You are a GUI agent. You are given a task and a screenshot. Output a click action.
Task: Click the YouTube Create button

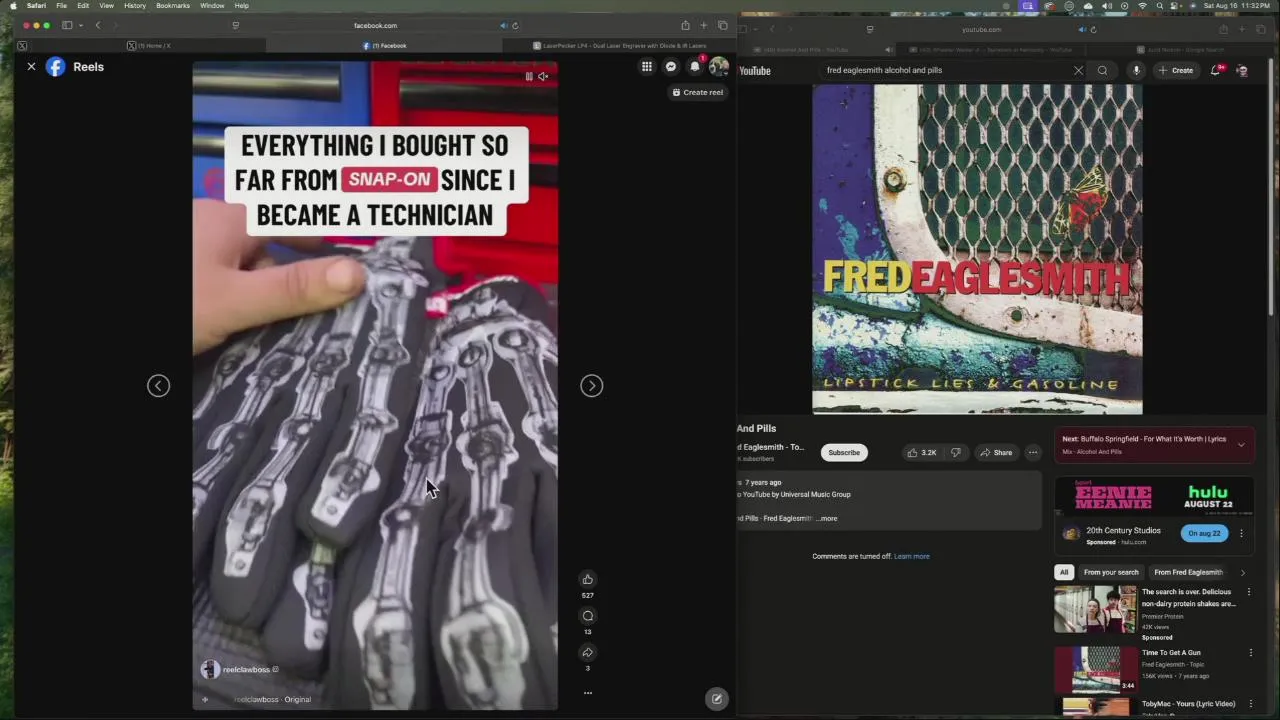tap(1176, 71)
